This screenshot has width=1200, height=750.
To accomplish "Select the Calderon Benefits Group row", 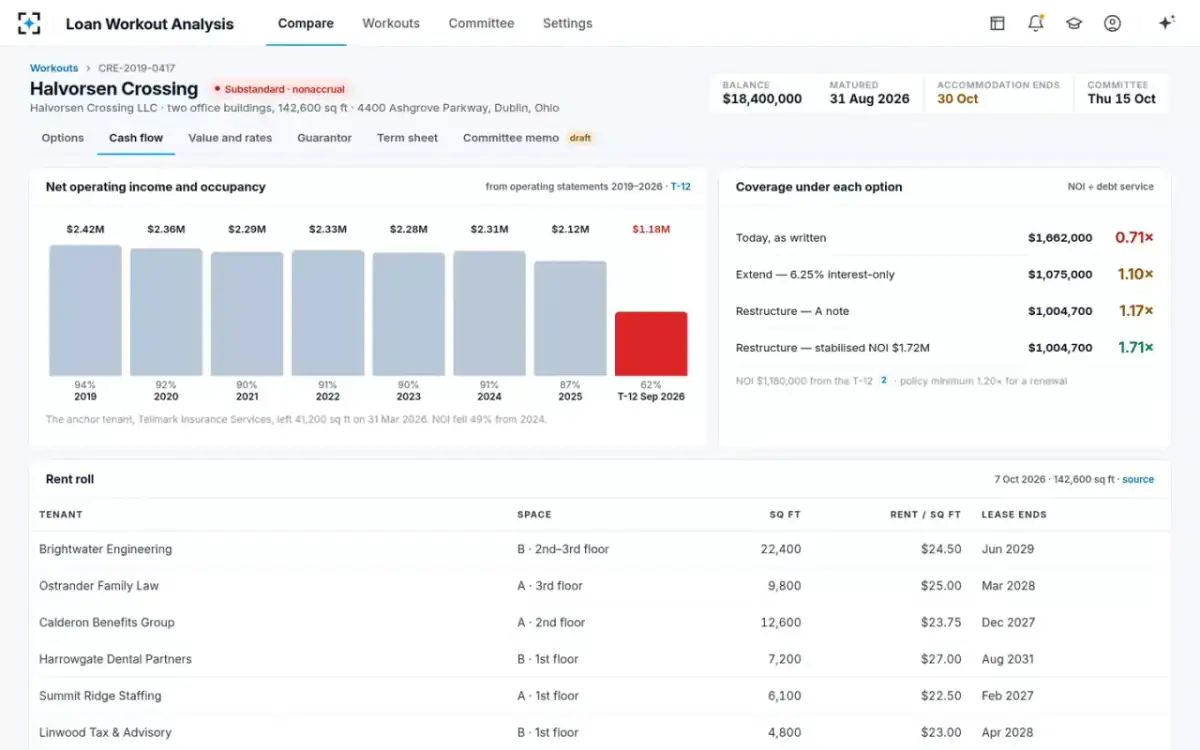I will tap(600, 622).
